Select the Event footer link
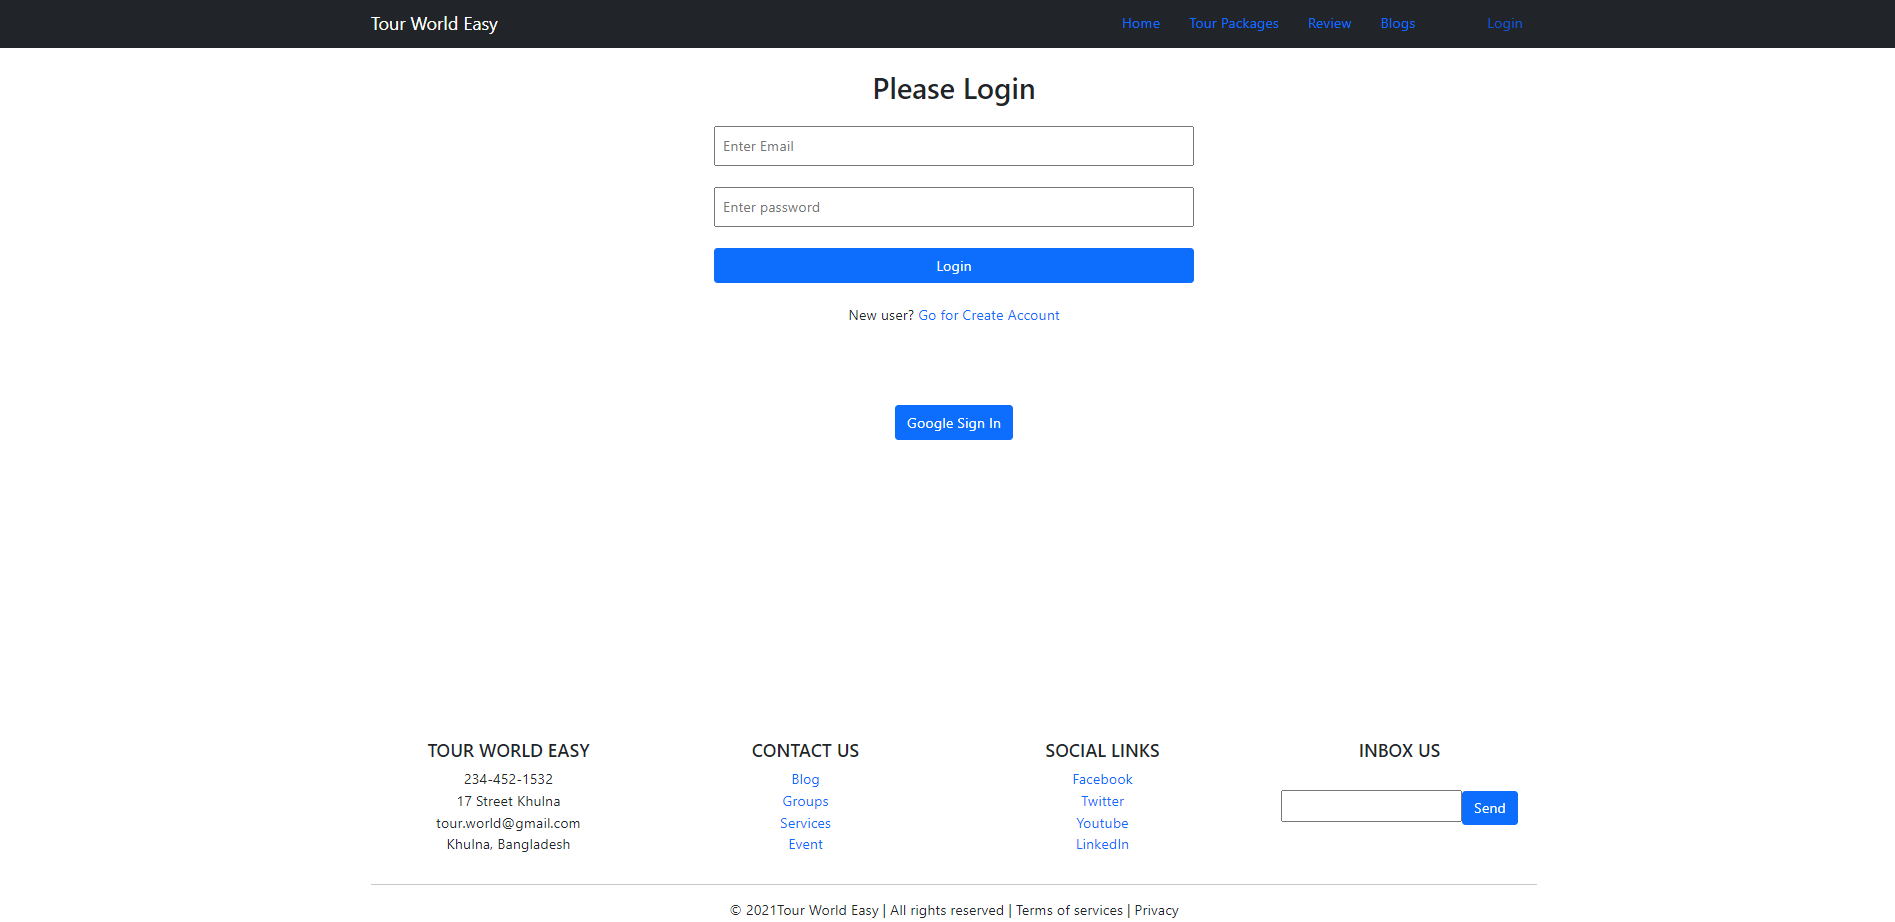 pyautogui.click(x=805, y=844)
